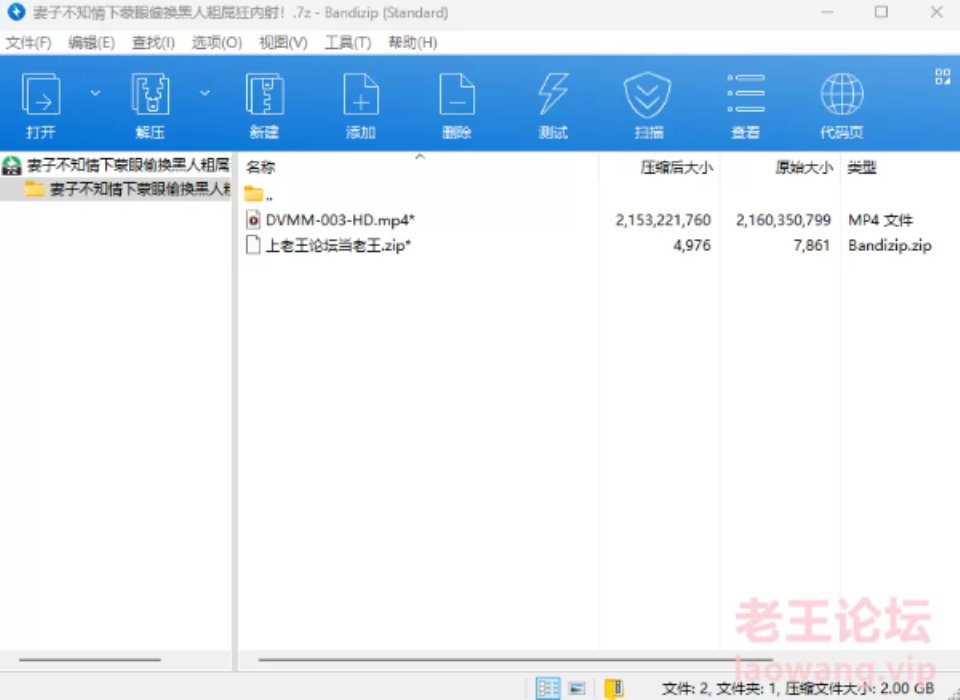This screenshot has width=960, height=700.
Task: Start the Scan (扫描) shield tool
Action: pos(648,95)
